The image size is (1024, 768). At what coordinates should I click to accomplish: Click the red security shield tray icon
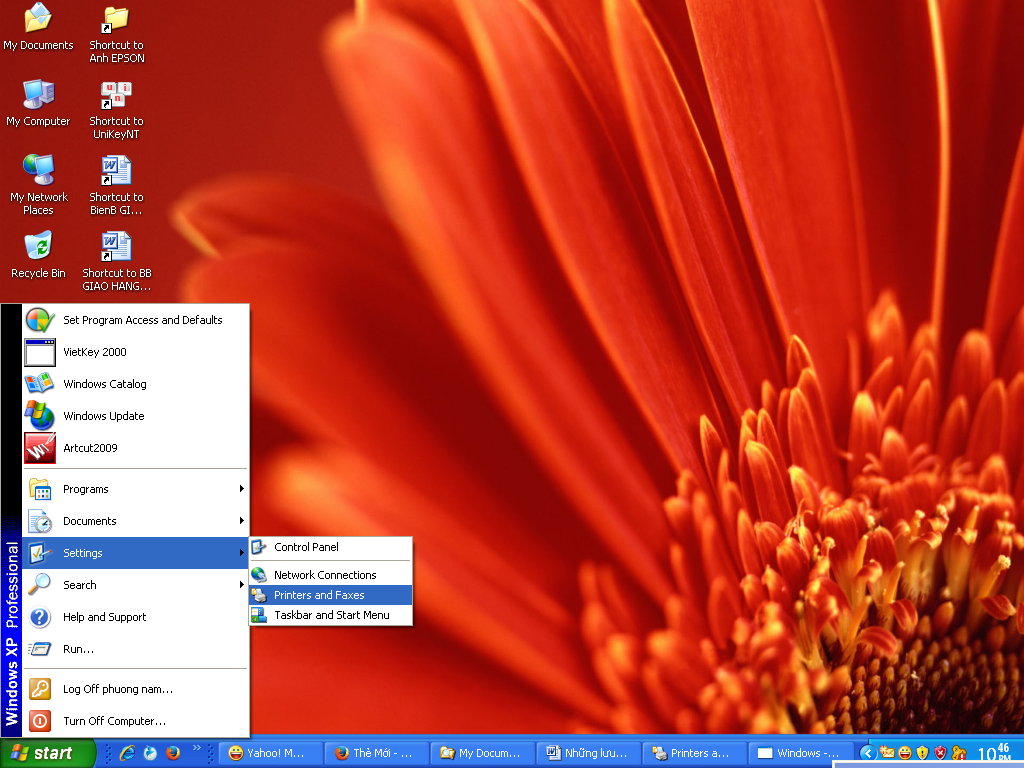[940, 753]
